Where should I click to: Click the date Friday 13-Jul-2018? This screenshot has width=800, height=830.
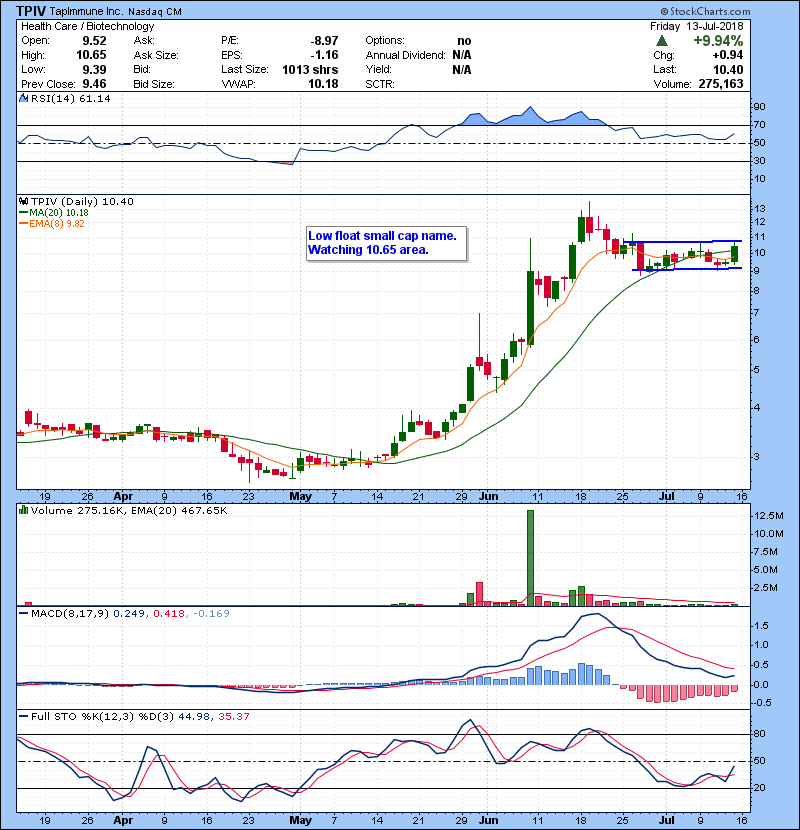click(x=697, y=26)
